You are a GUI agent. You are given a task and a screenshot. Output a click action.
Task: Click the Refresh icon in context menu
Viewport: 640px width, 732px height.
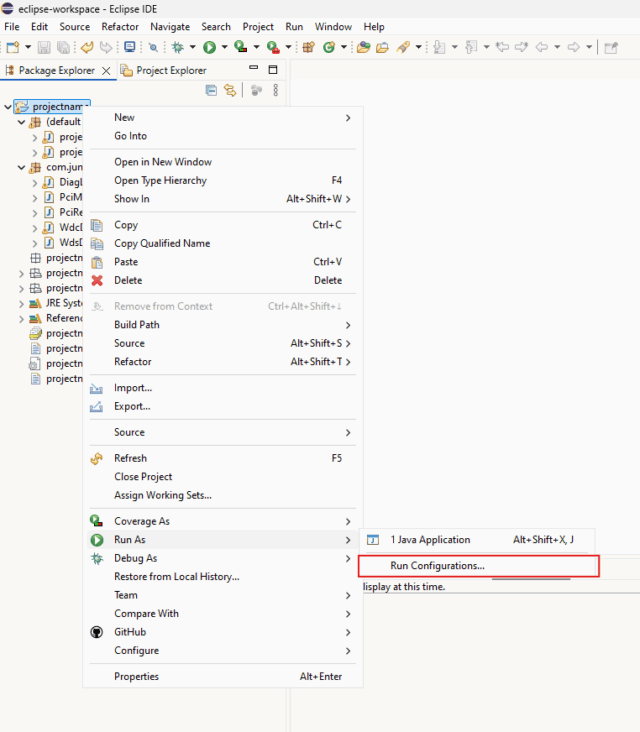tap(97, 458)
